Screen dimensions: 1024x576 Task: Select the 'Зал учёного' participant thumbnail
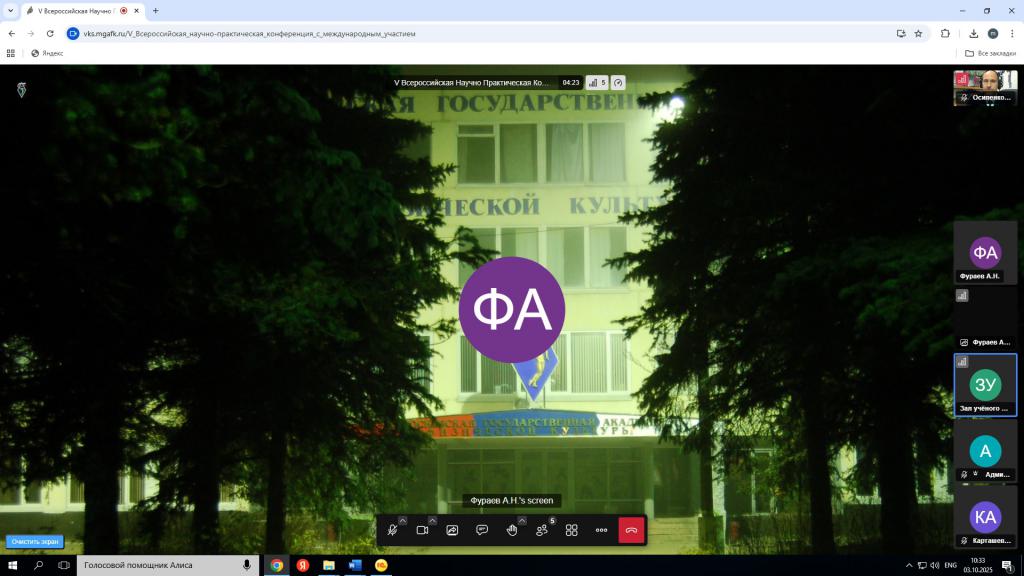[985, 385]
